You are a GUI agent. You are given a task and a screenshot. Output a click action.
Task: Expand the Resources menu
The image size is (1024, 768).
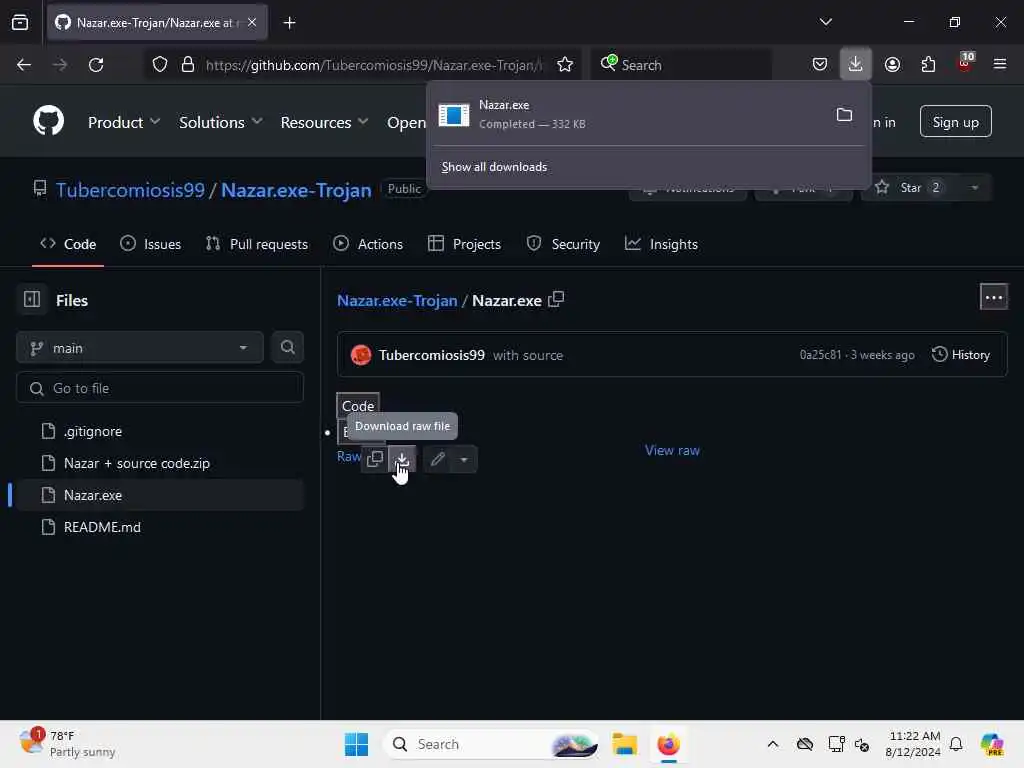(324, 122)
